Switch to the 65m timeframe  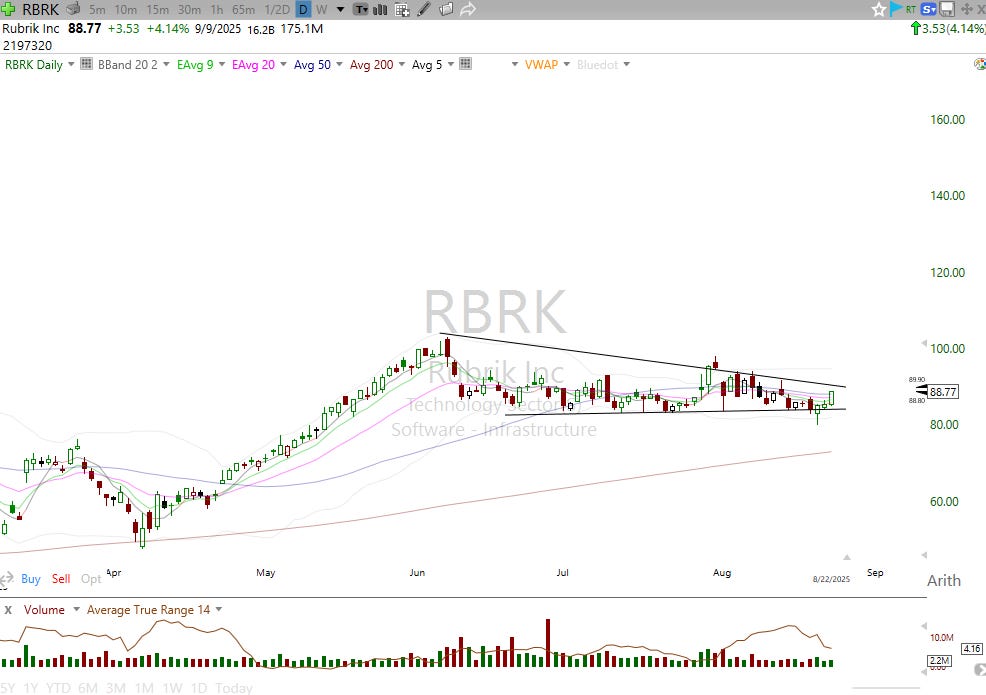(x=243, y=10)
